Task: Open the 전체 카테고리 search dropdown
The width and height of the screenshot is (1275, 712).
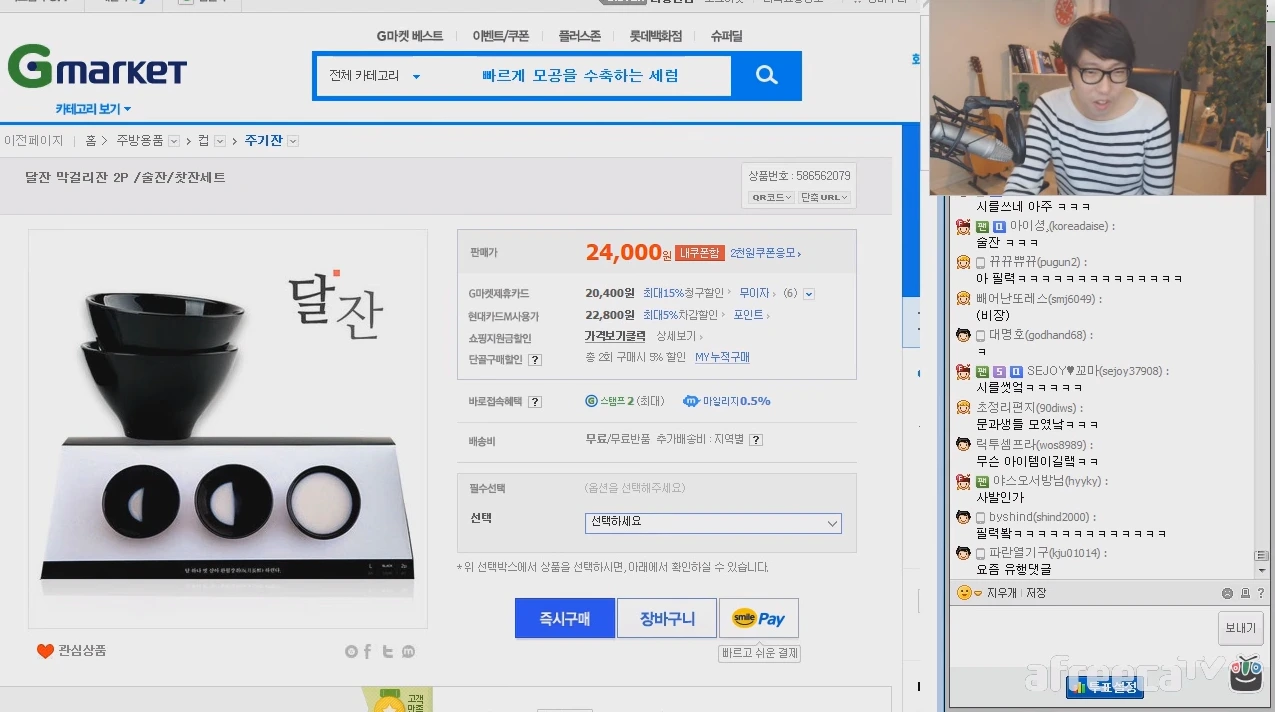Action: [375, 76]
